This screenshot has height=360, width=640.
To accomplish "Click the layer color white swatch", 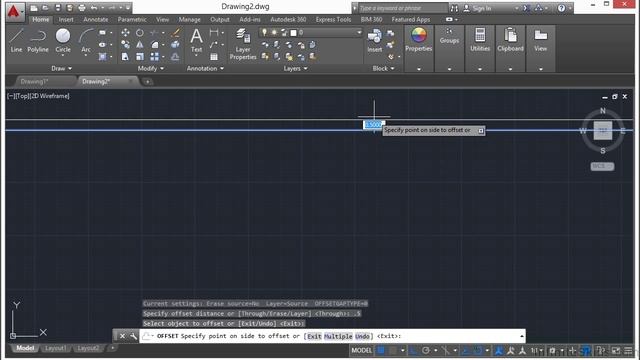I will pyautogui.click(x=293, y=33).
